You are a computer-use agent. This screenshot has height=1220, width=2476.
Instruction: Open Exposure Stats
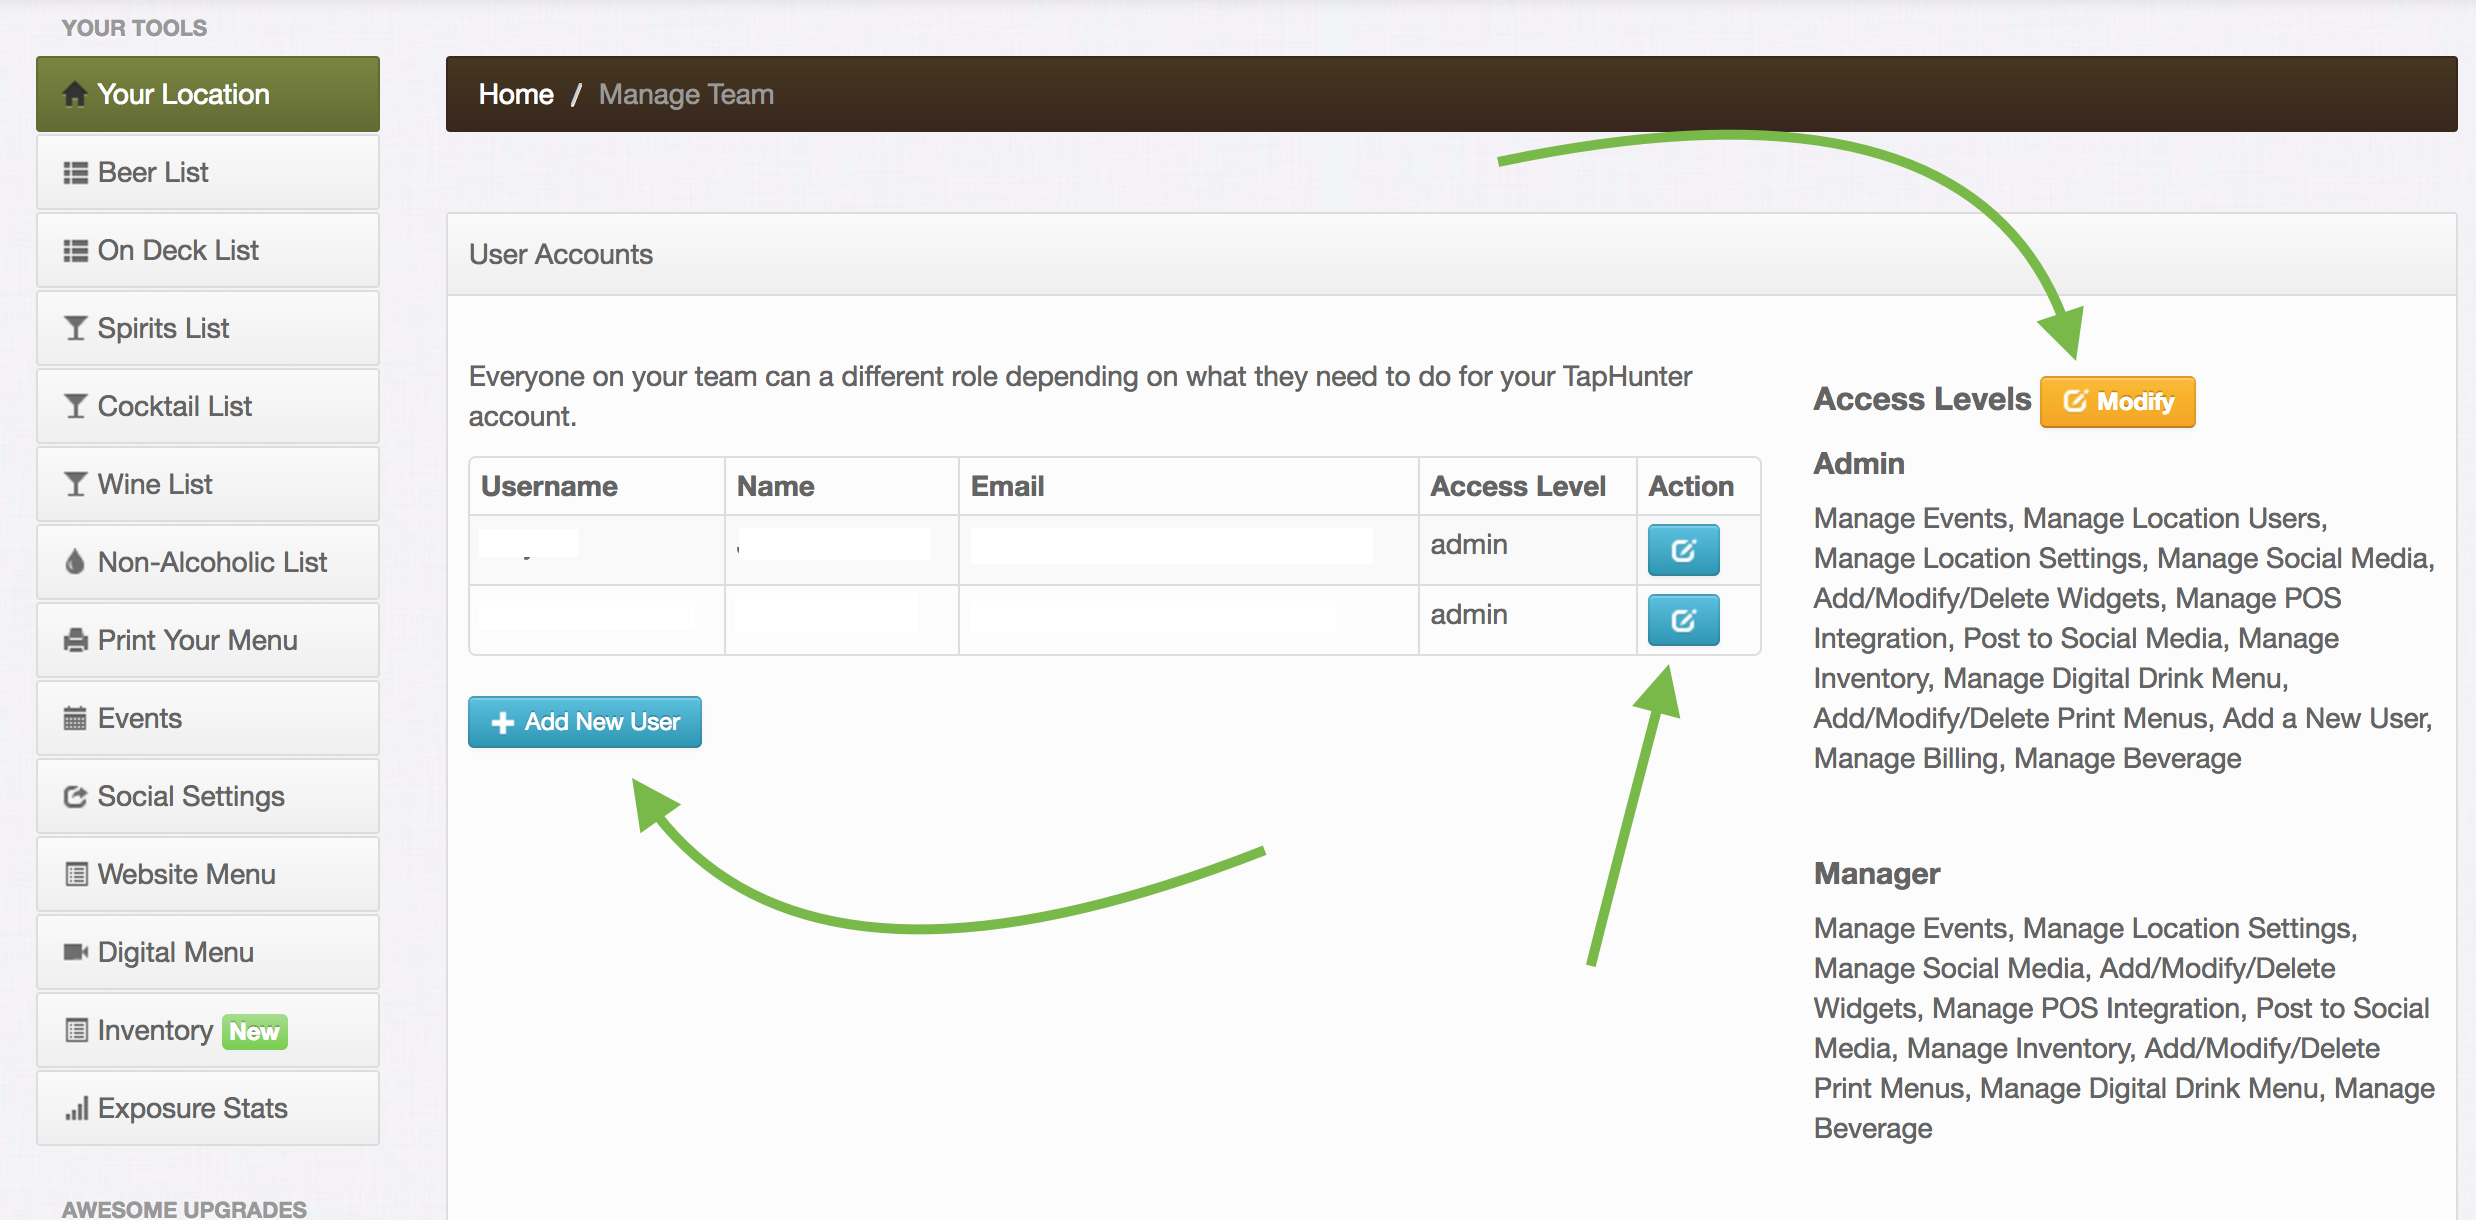(208, 1108)
